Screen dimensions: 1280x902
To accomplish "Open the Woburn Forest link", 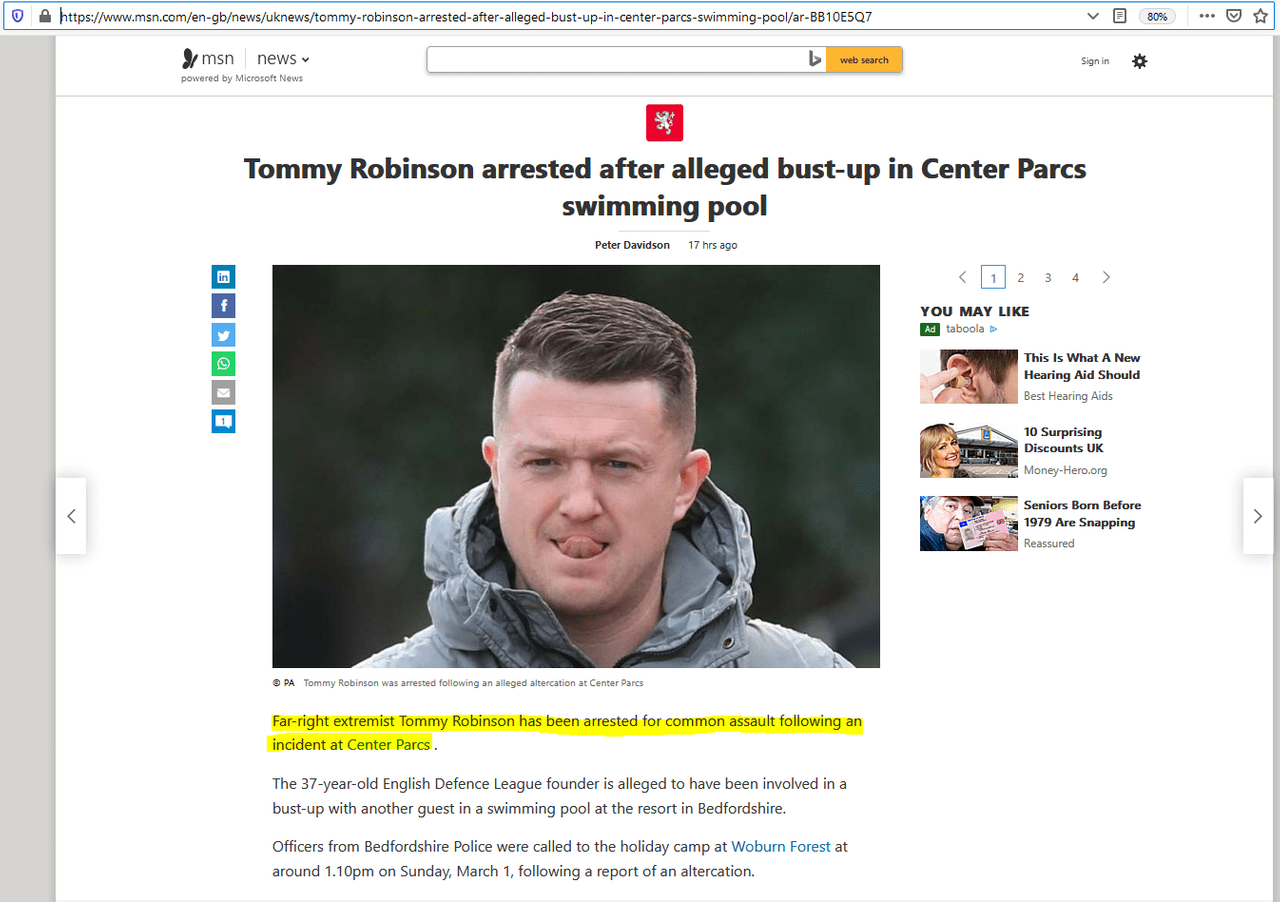I will pos(781,846).
